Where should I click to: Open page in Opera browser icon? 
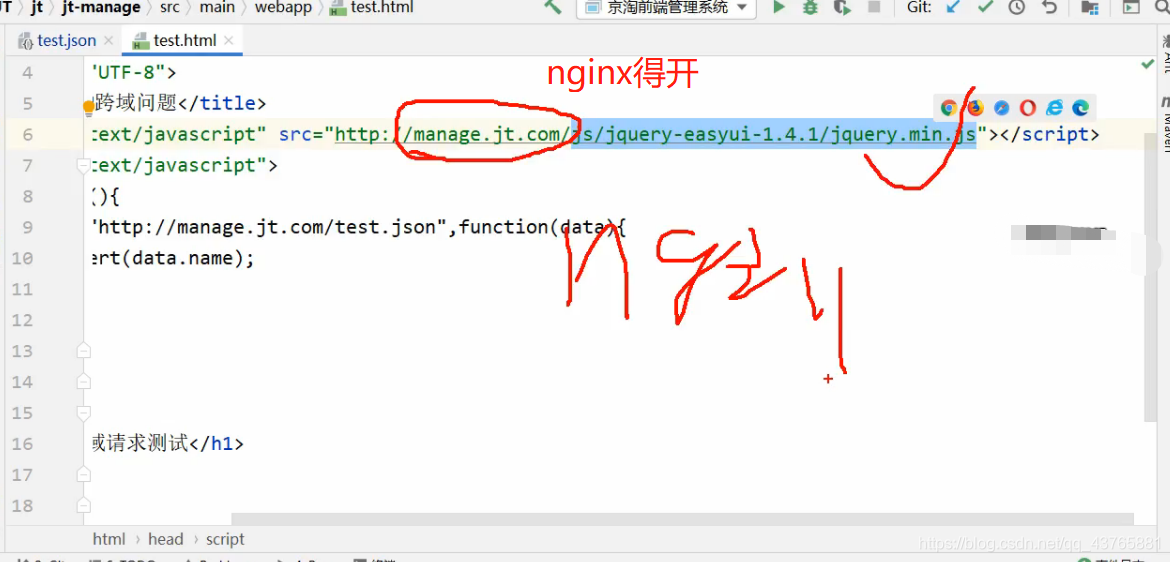coord(1027,107)
